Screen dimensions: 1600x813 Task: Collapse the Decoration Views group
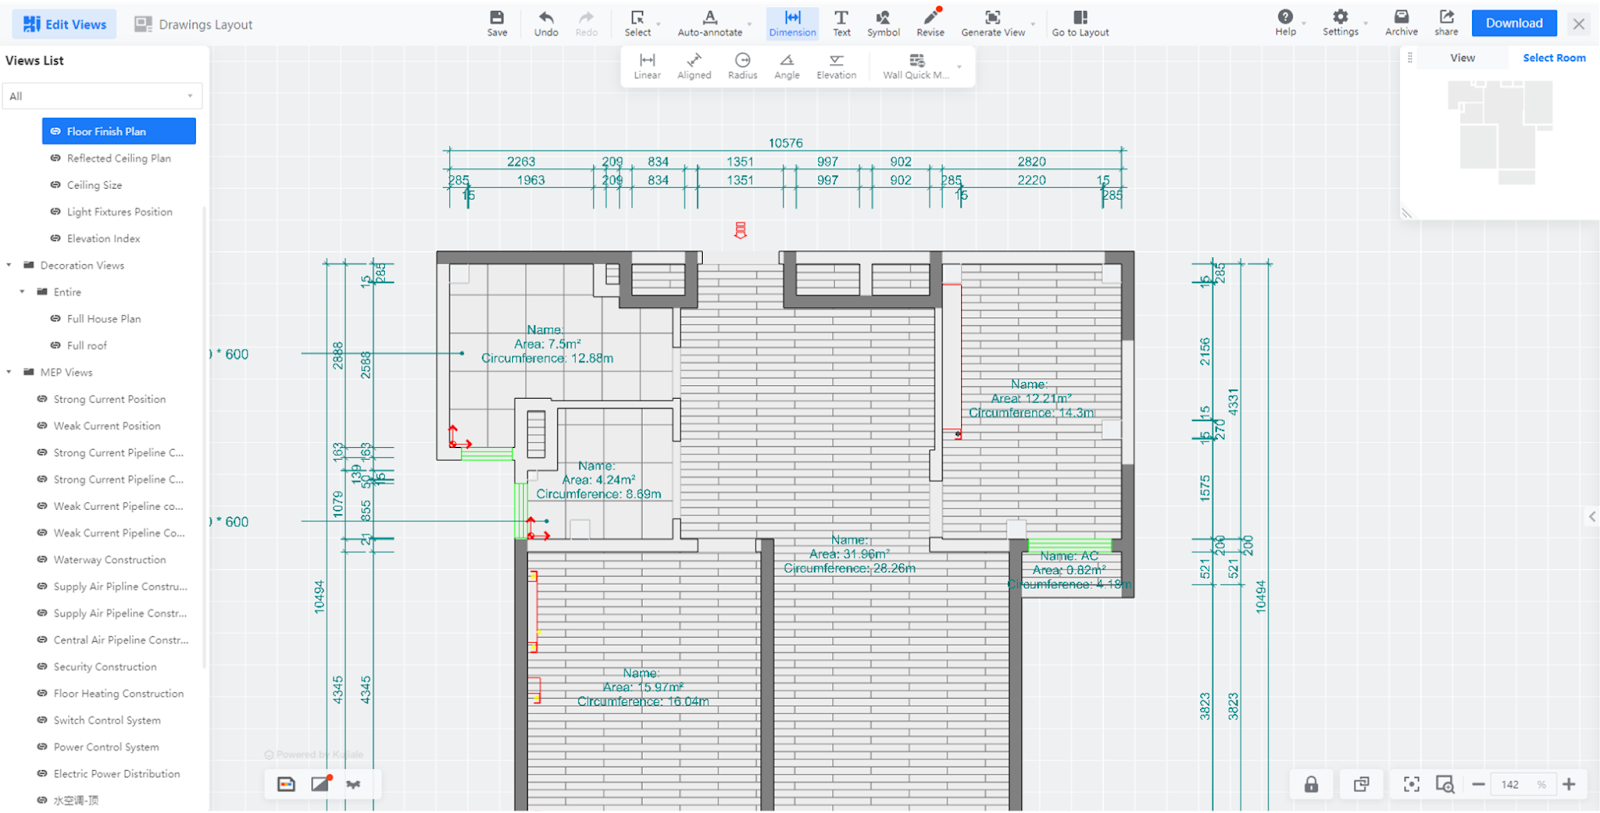[10, 265]
